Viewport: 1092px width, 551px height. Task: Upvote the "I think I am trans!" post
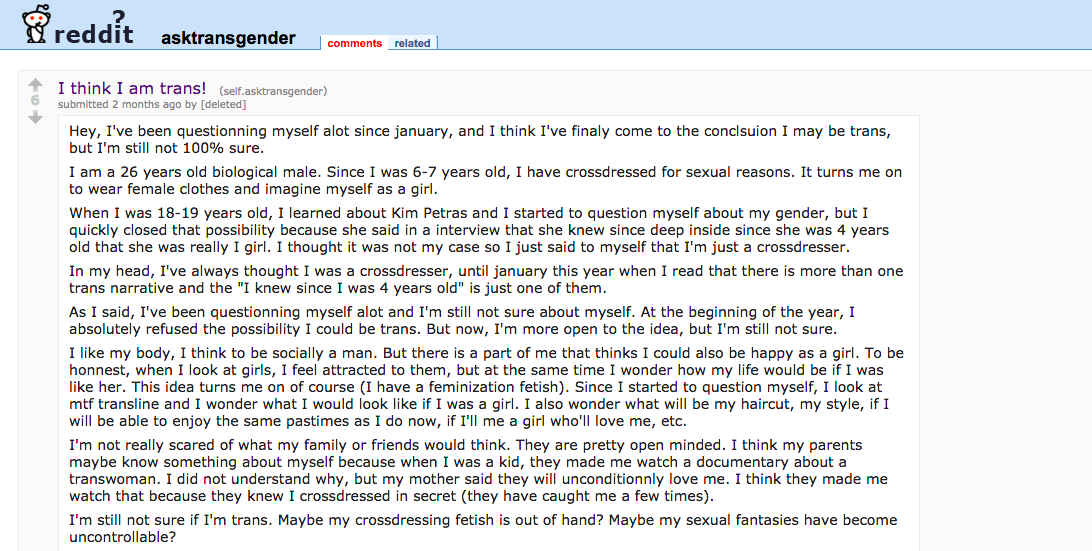35,84
